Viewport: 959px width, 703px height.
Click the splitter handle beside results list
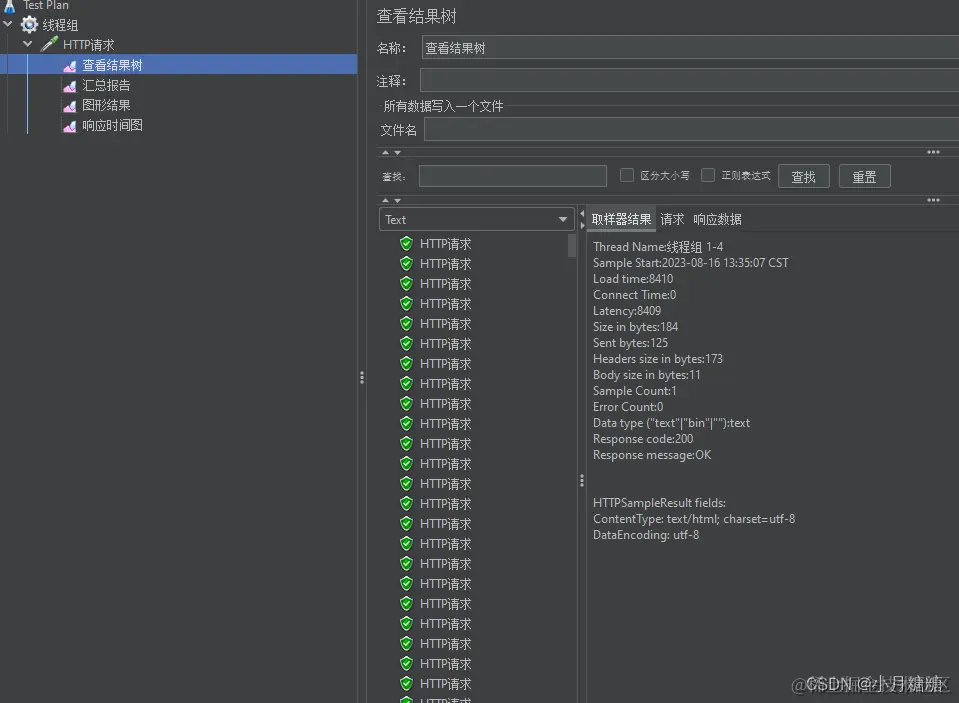[582, 481]
